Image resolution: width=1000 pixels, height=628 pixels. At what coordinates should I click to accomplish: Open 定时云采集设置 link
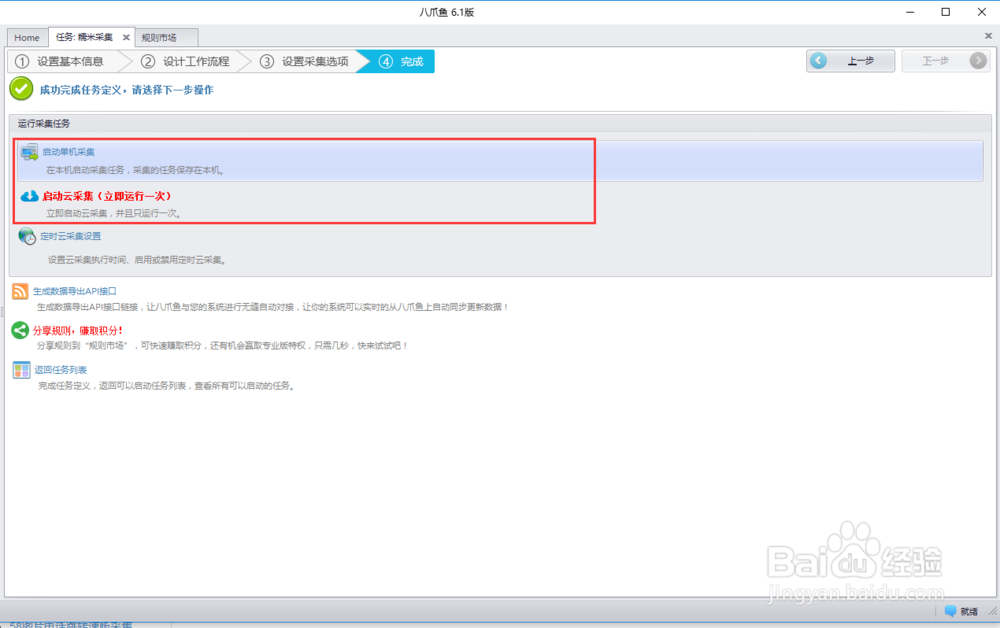71,236
